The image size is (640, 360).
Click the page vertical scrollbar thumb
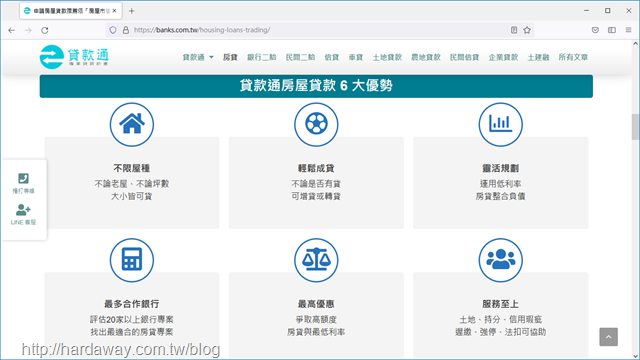click(636, 127)
